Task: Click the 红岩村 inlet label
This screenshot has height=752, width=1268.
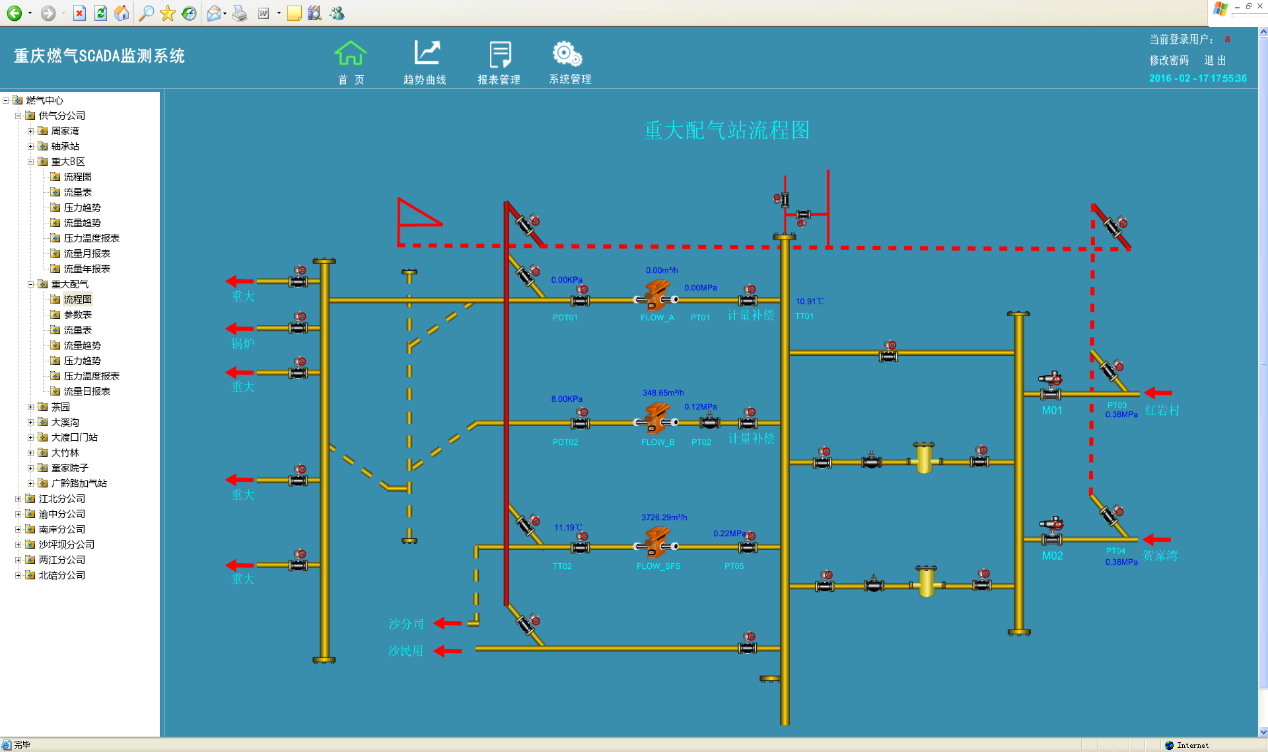Action: tap(1163, 410)
